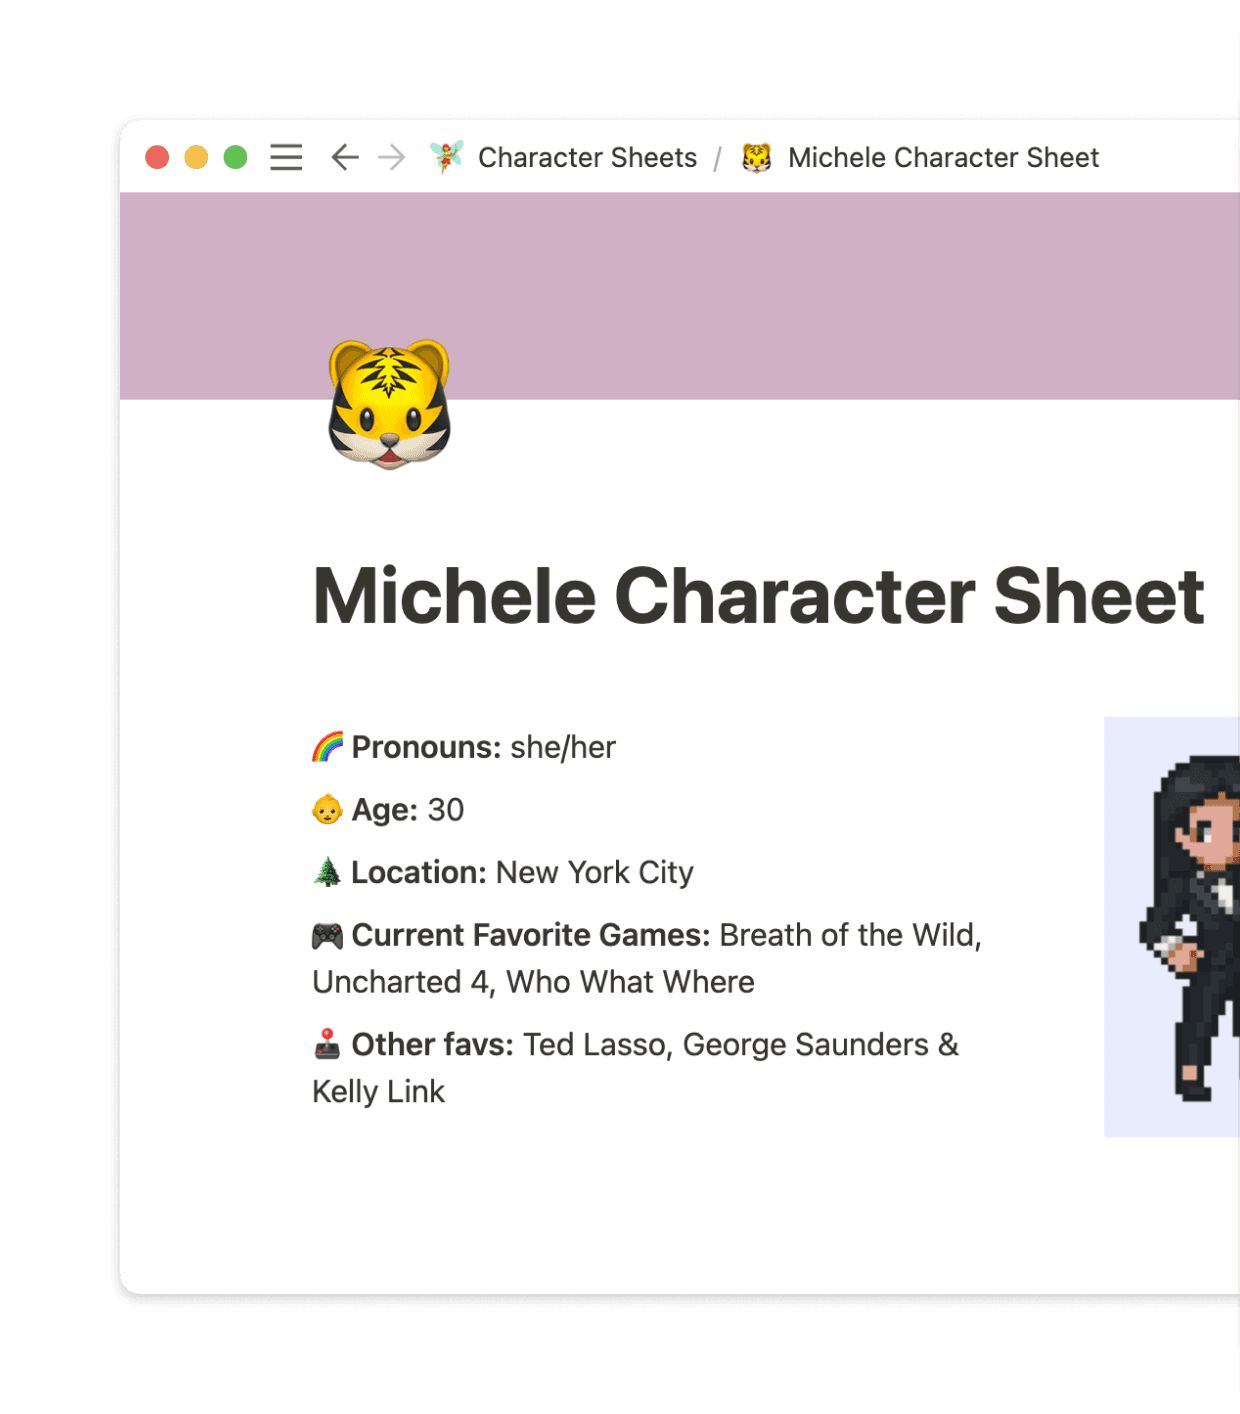
Task: Click the fairy emoji in the breadcrumb
Action: point(444,157)
